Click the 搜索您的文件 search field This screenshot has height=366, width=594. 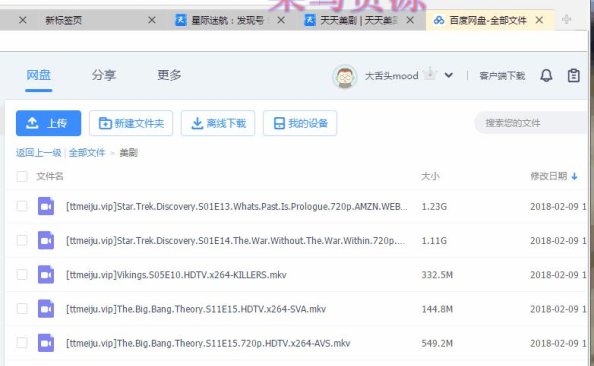[x=532, y=123]
